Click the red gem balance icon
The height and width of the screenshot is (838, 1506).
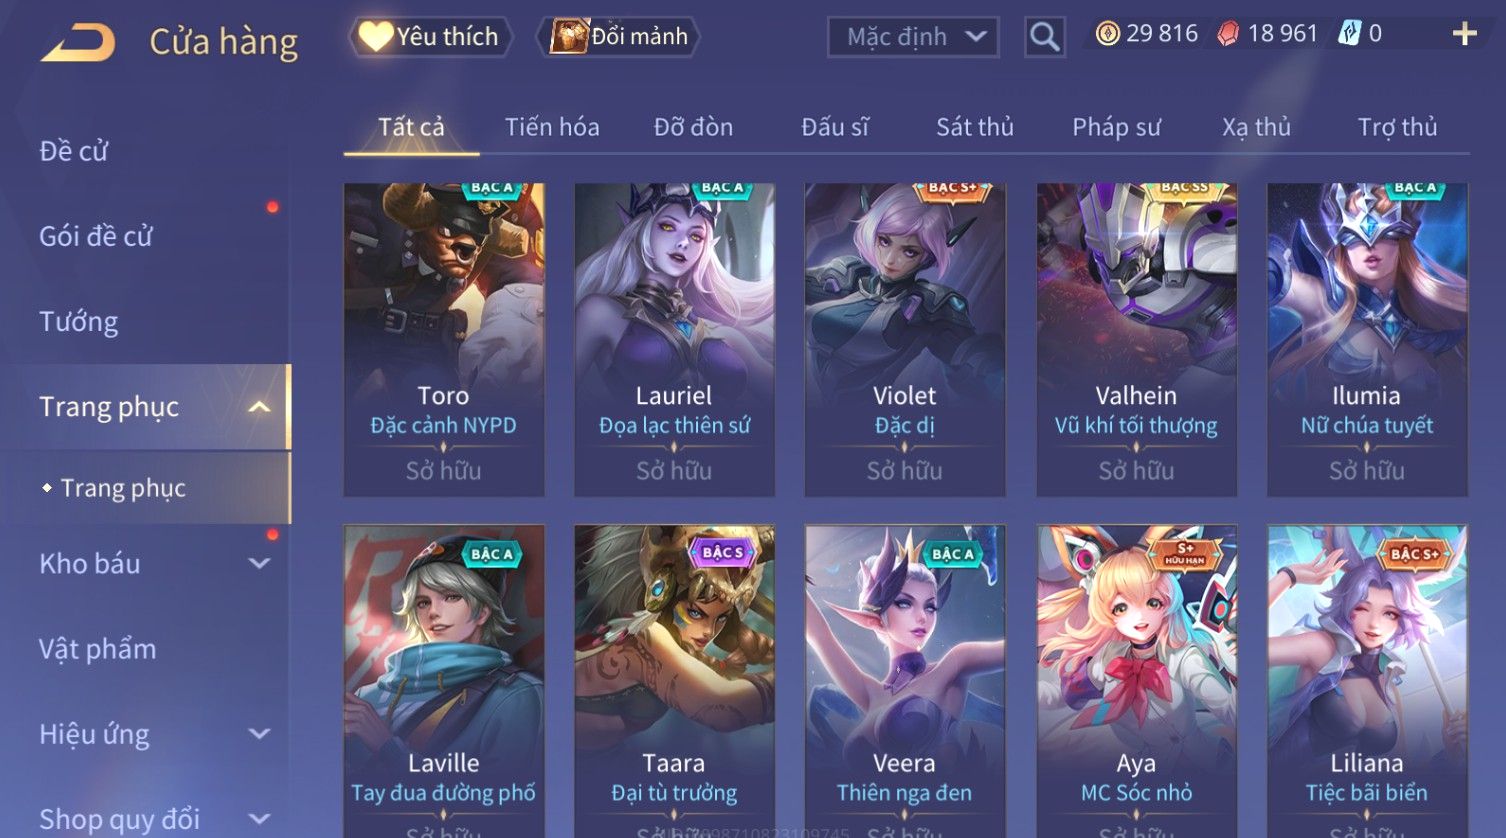click(x=1228, y=34)
